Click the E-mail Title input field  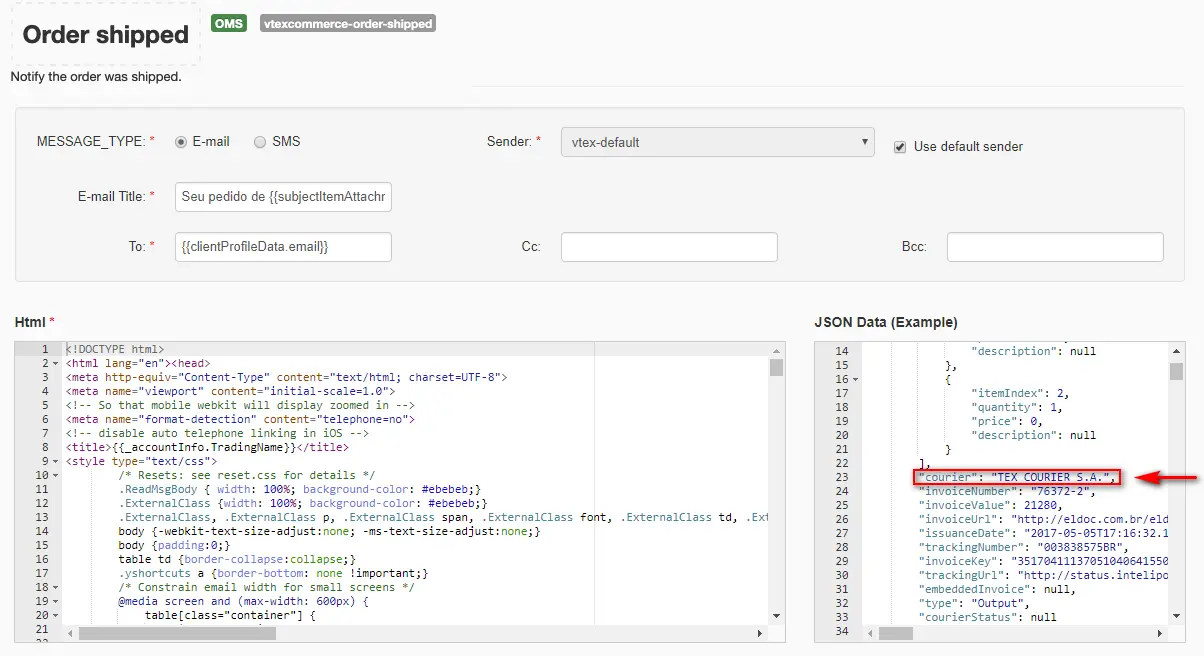pyautogui.click(x=283, y=197)
